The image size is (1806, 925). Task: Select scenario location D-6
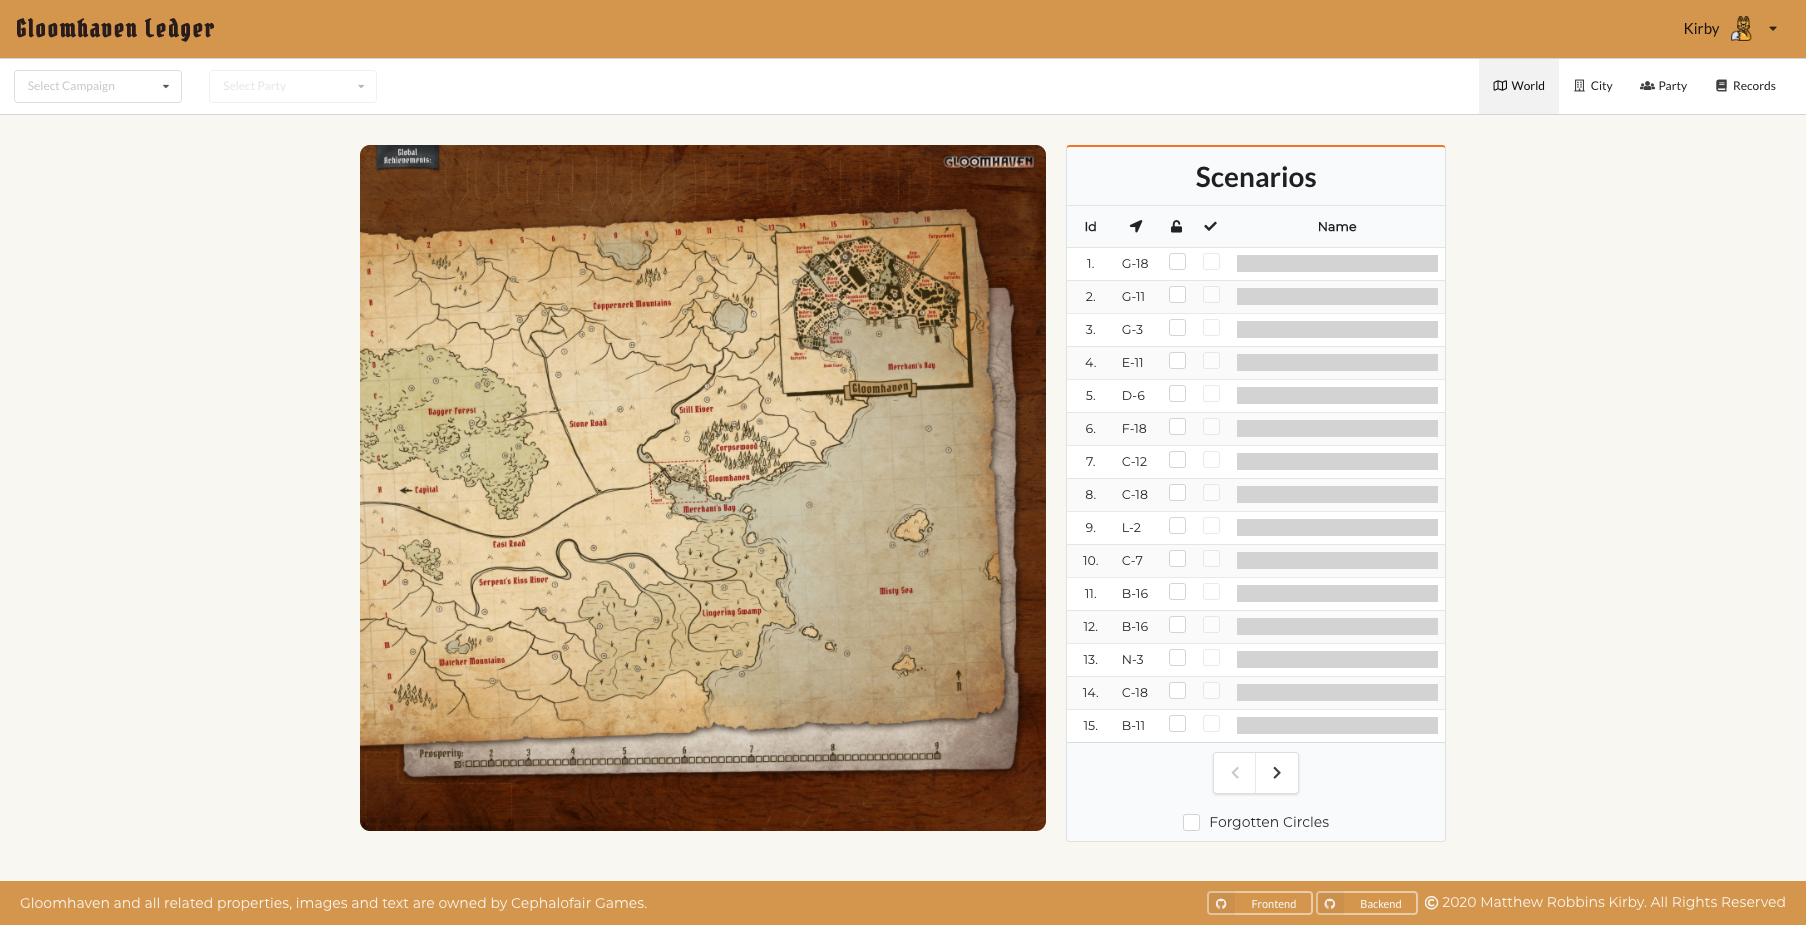click(1133, 396)
